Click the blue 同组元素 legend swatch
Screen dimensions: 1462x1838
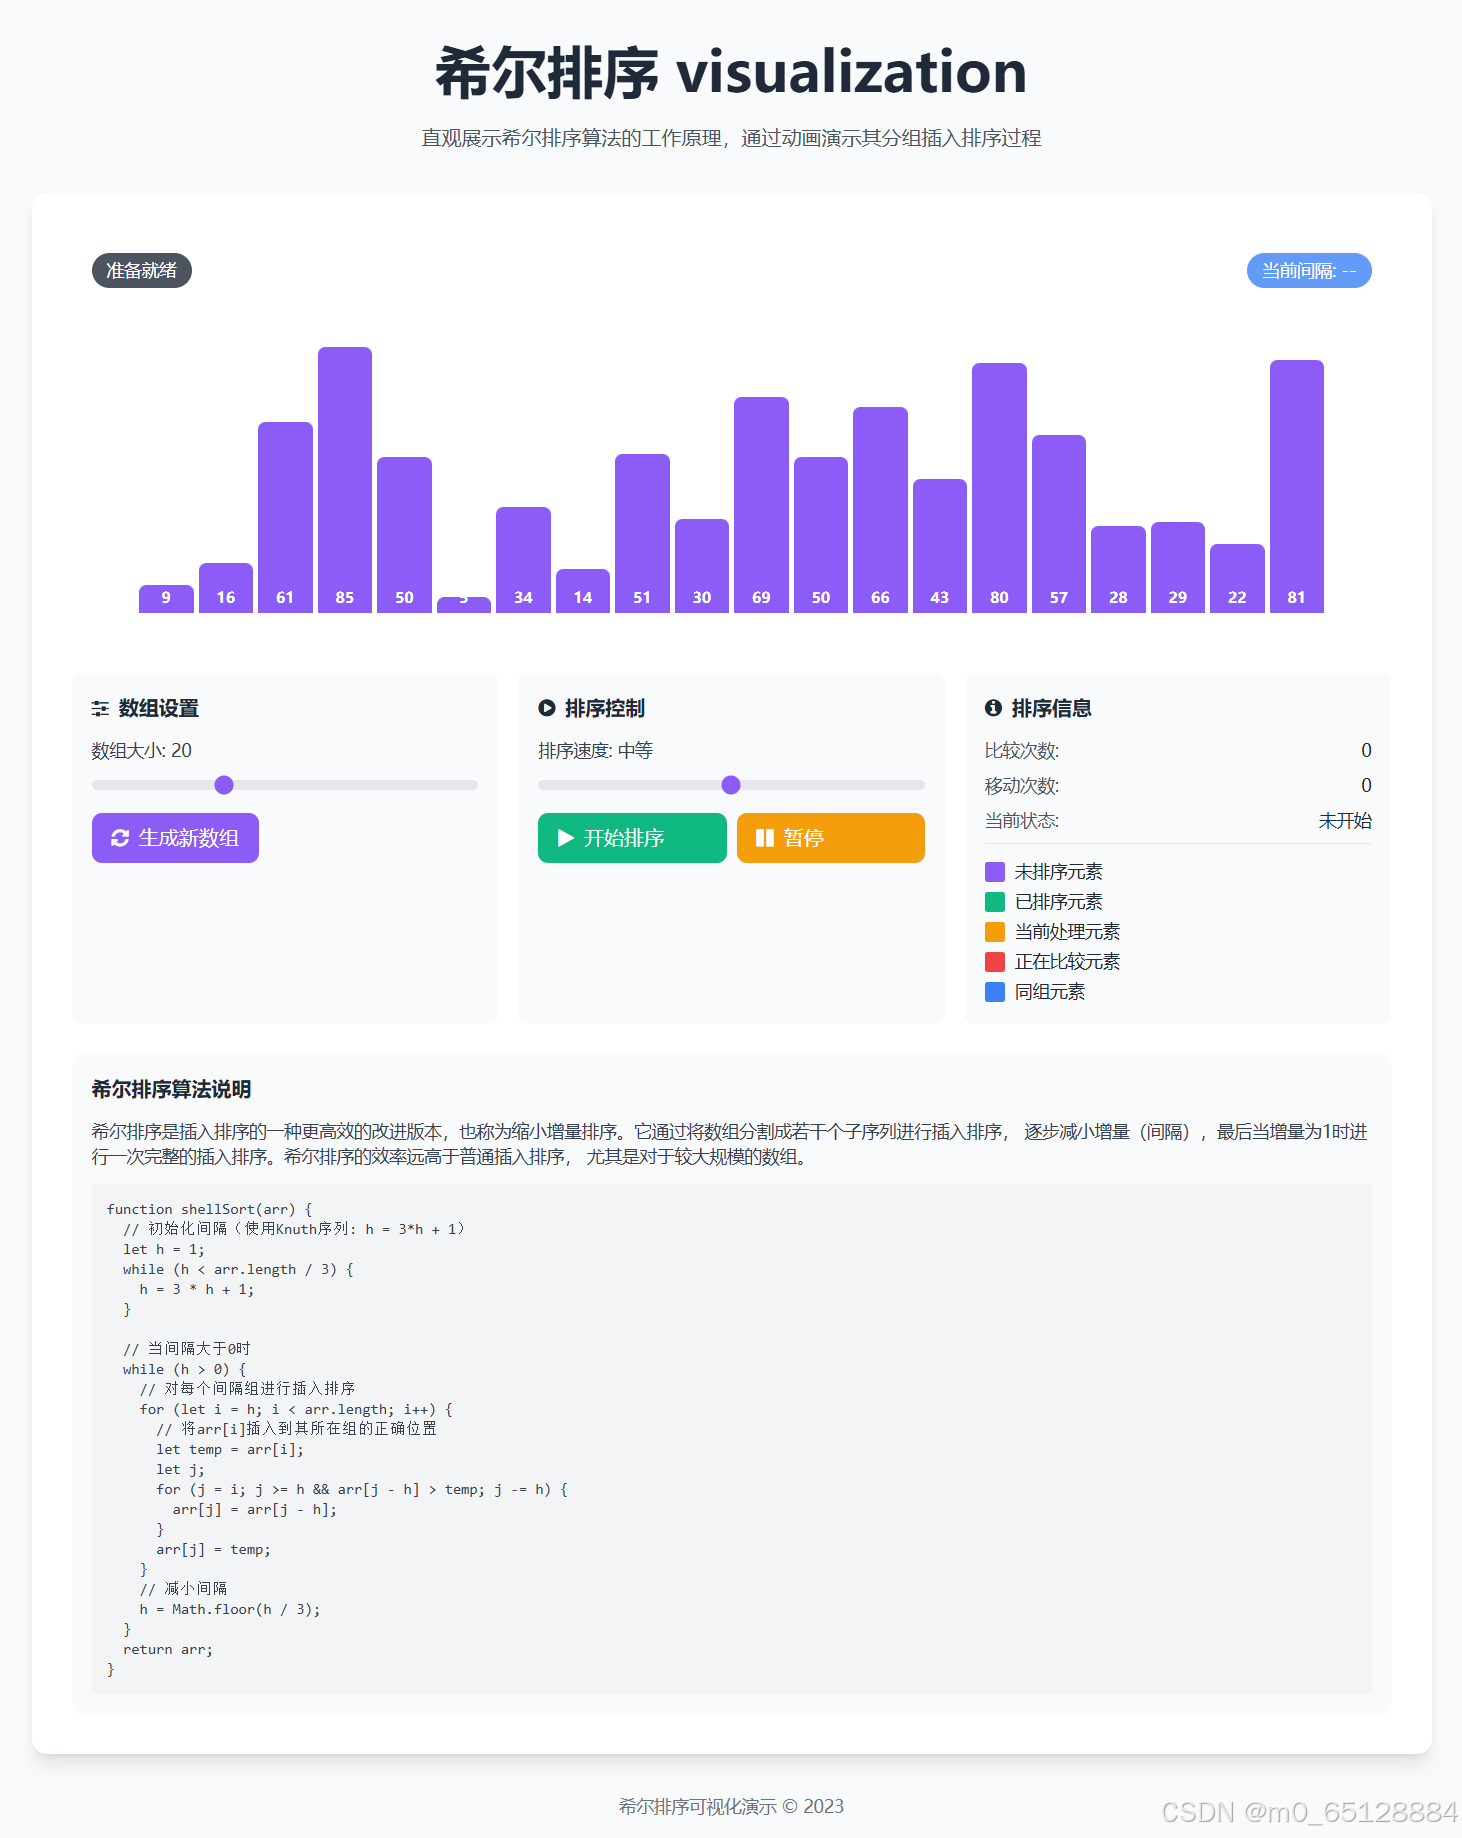(x=995, y=992)
